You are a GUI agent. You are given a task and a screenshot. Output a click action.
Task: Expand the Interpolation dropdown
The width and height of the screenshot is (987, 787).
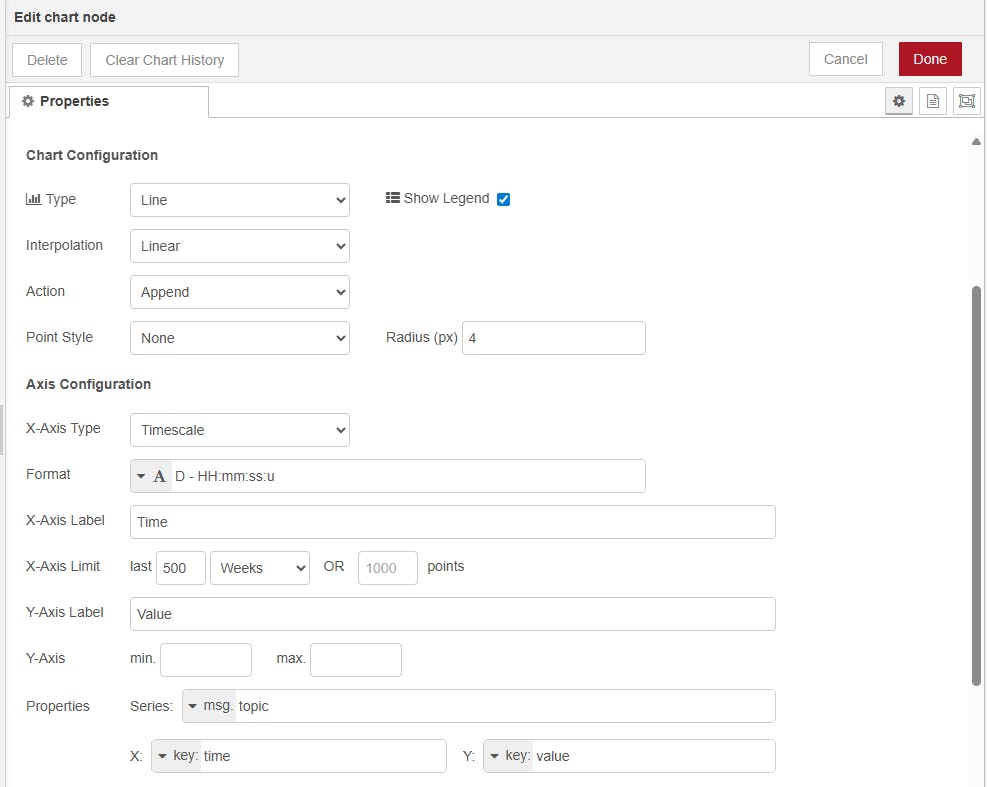pyautogui.click(x=240, y=246)
